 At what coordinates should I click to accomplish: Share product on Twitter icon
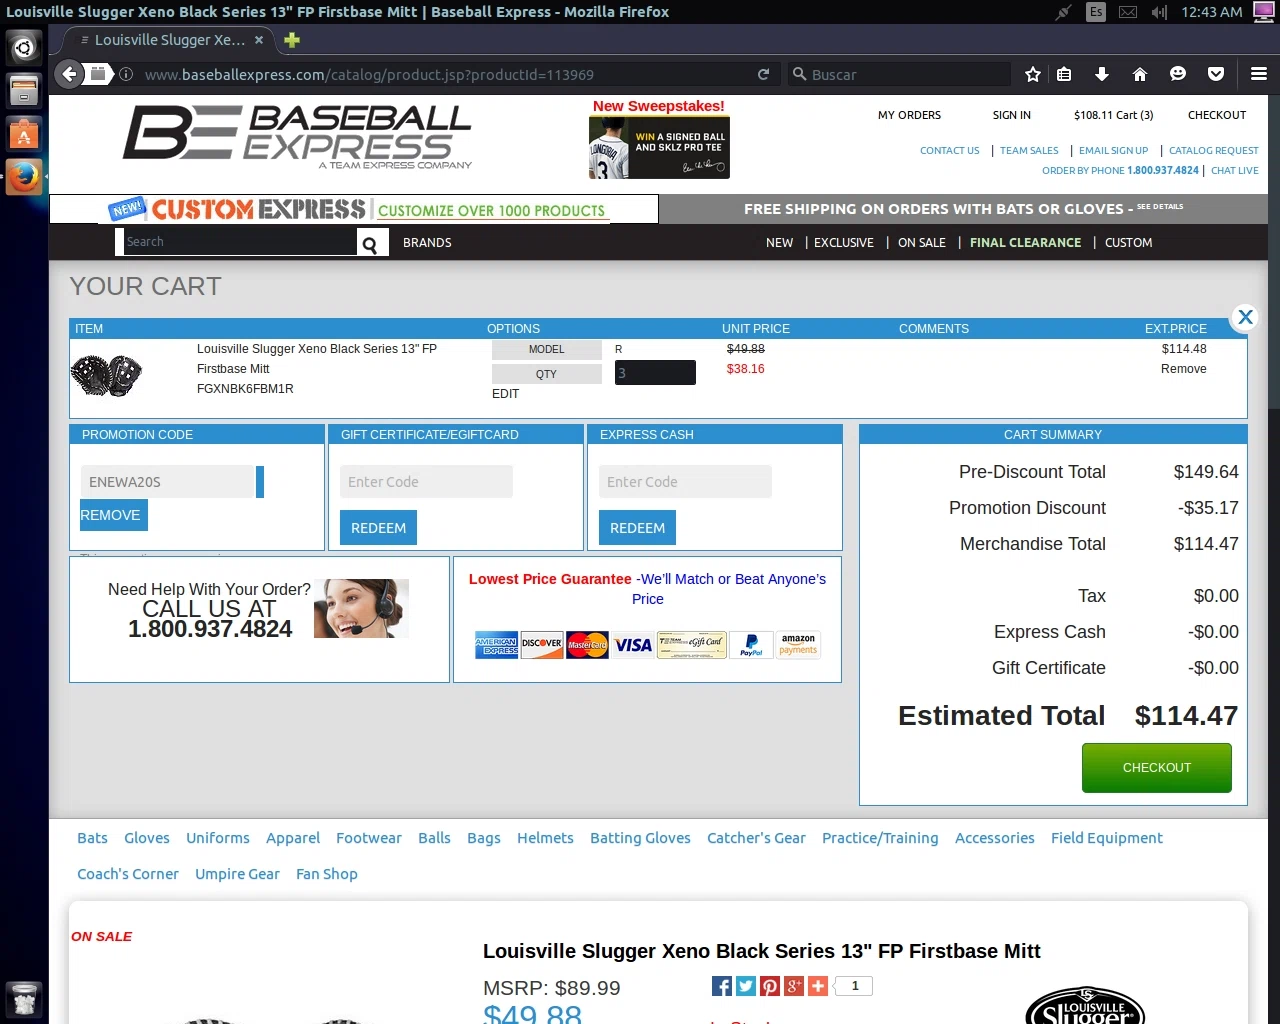pos(746,986)
